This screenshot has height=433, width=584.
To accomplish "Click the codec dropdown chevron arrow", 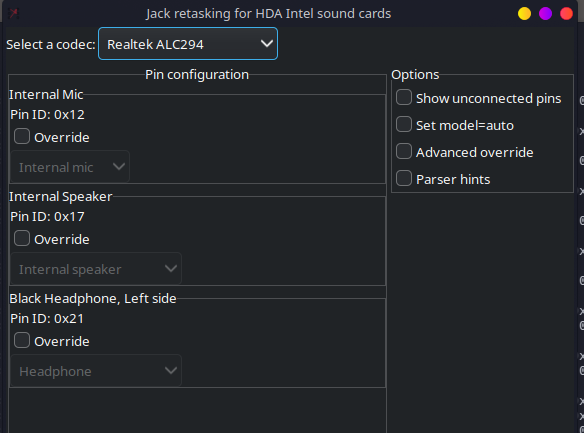I will pos(267,44).
